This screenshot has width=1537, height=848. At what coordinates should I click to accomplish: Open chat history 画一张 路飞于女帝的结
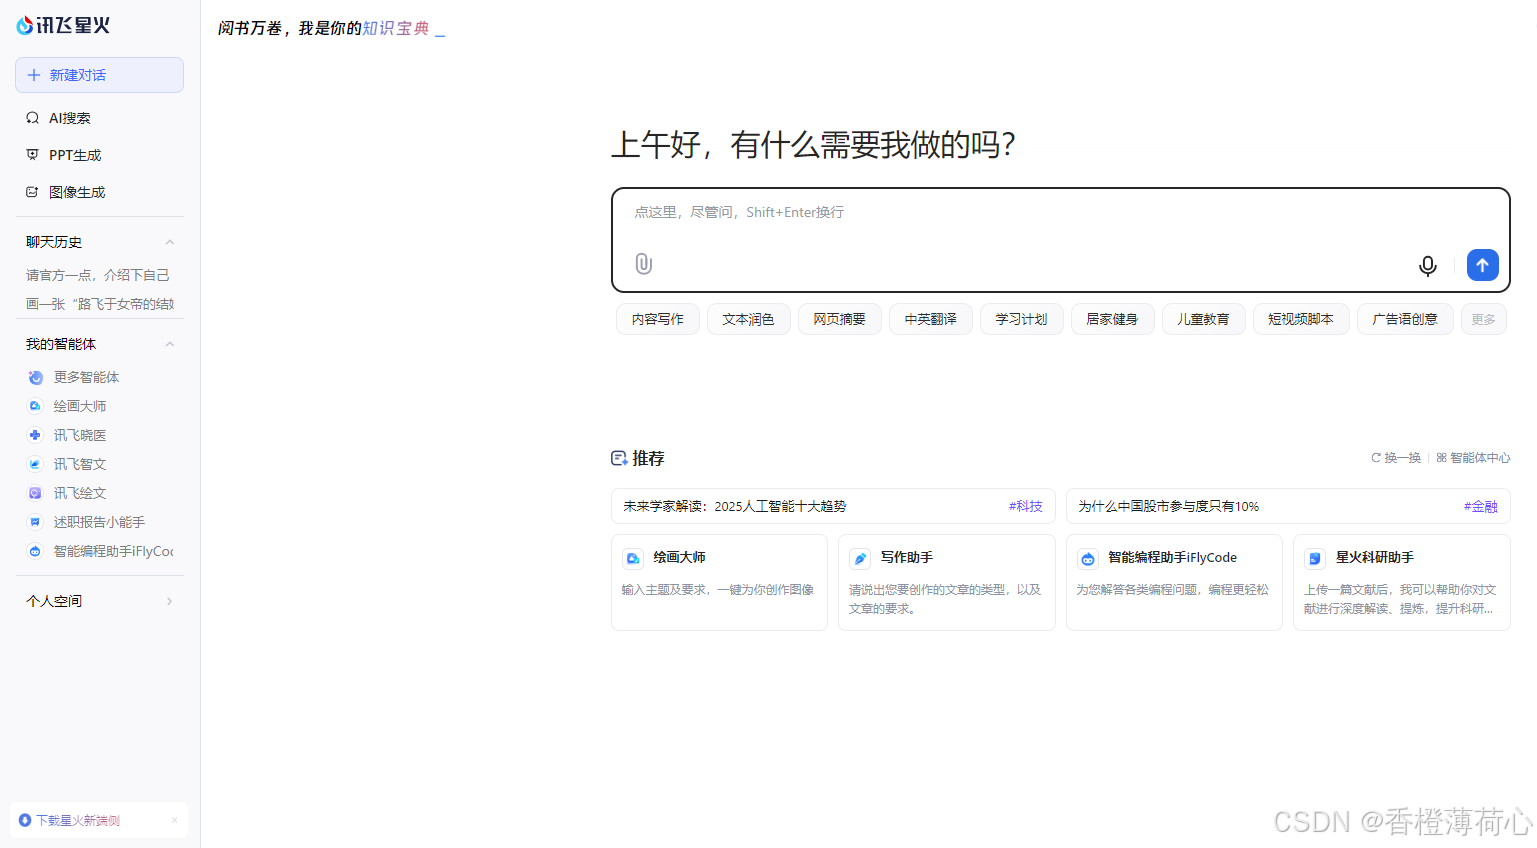tap(99, 304)
